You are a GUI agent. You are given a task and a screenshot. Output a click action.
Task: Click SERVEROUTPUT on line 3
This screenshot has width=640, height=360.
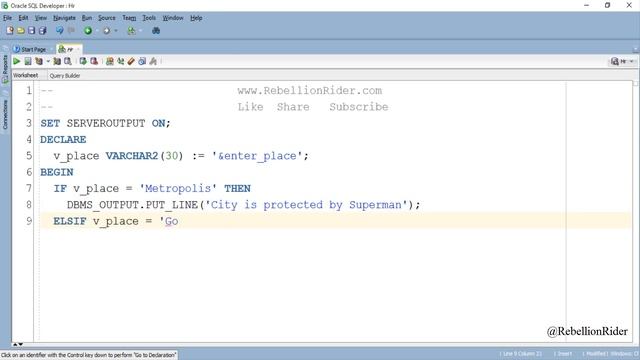106,123
